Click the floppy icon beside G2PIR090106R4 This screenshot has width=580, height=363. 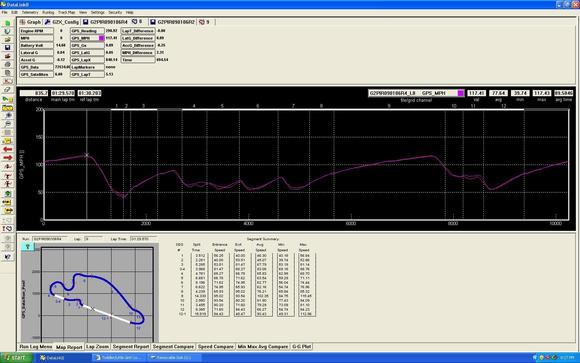(x=85, y=22)
